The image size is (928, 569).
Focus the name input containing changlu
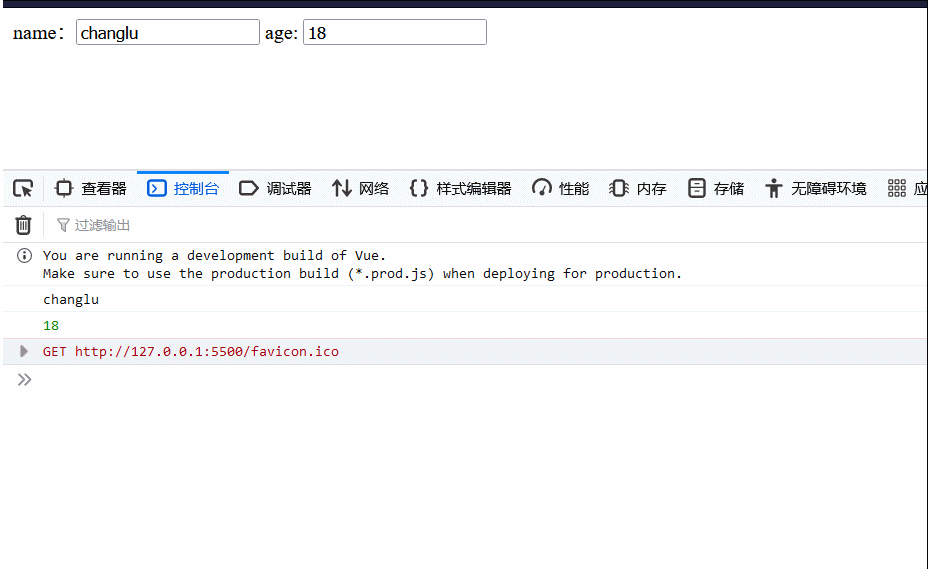(167, 33)
